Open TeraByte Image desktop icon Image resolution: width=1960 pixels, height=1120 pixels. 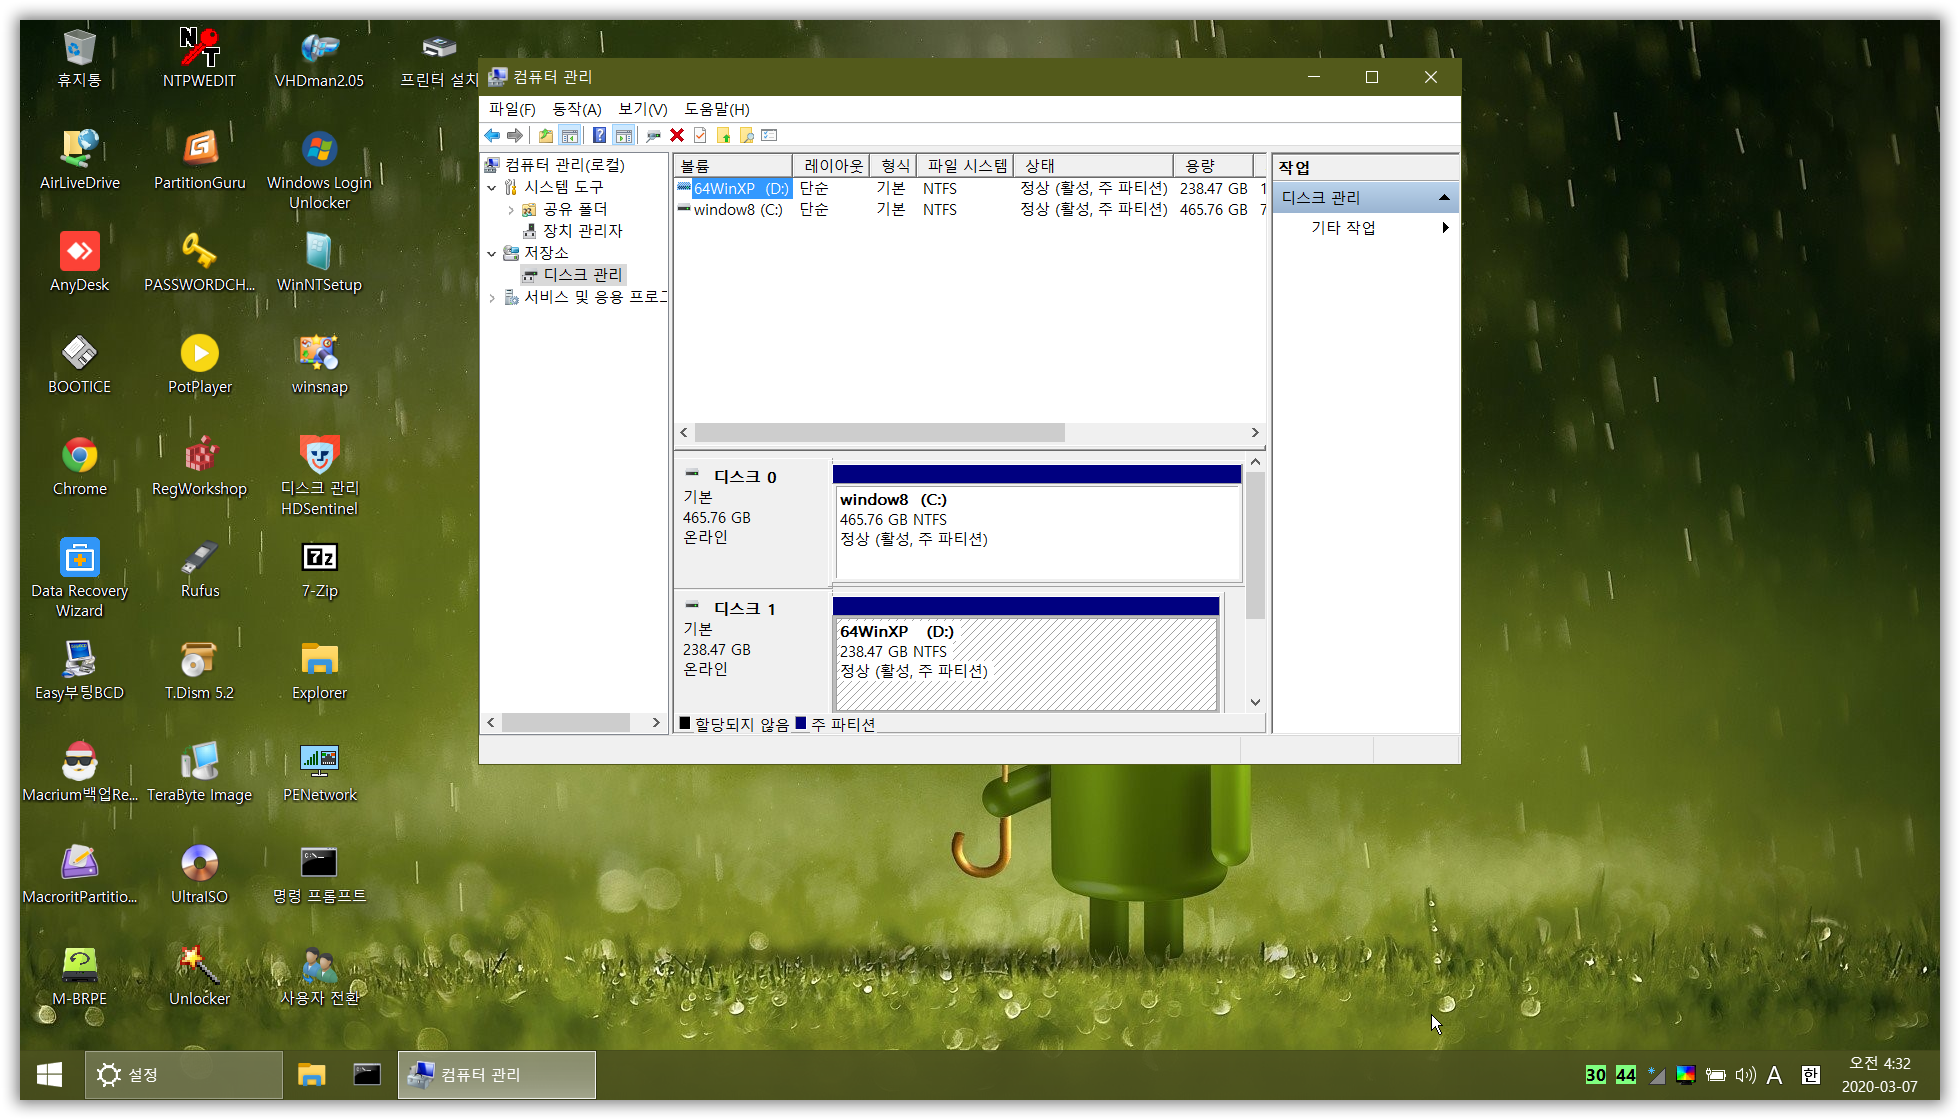tap(199, 772)
